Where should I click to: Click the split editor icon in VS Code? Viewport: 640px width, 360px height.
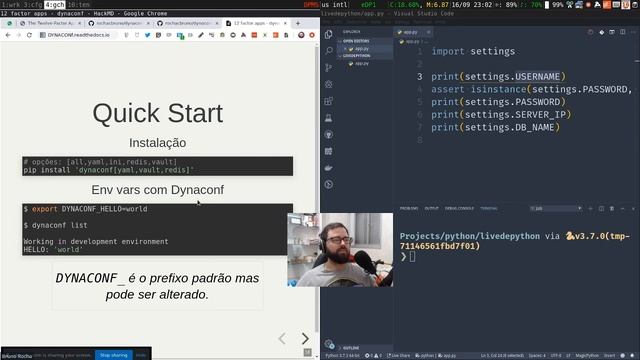tap(622, 32)
